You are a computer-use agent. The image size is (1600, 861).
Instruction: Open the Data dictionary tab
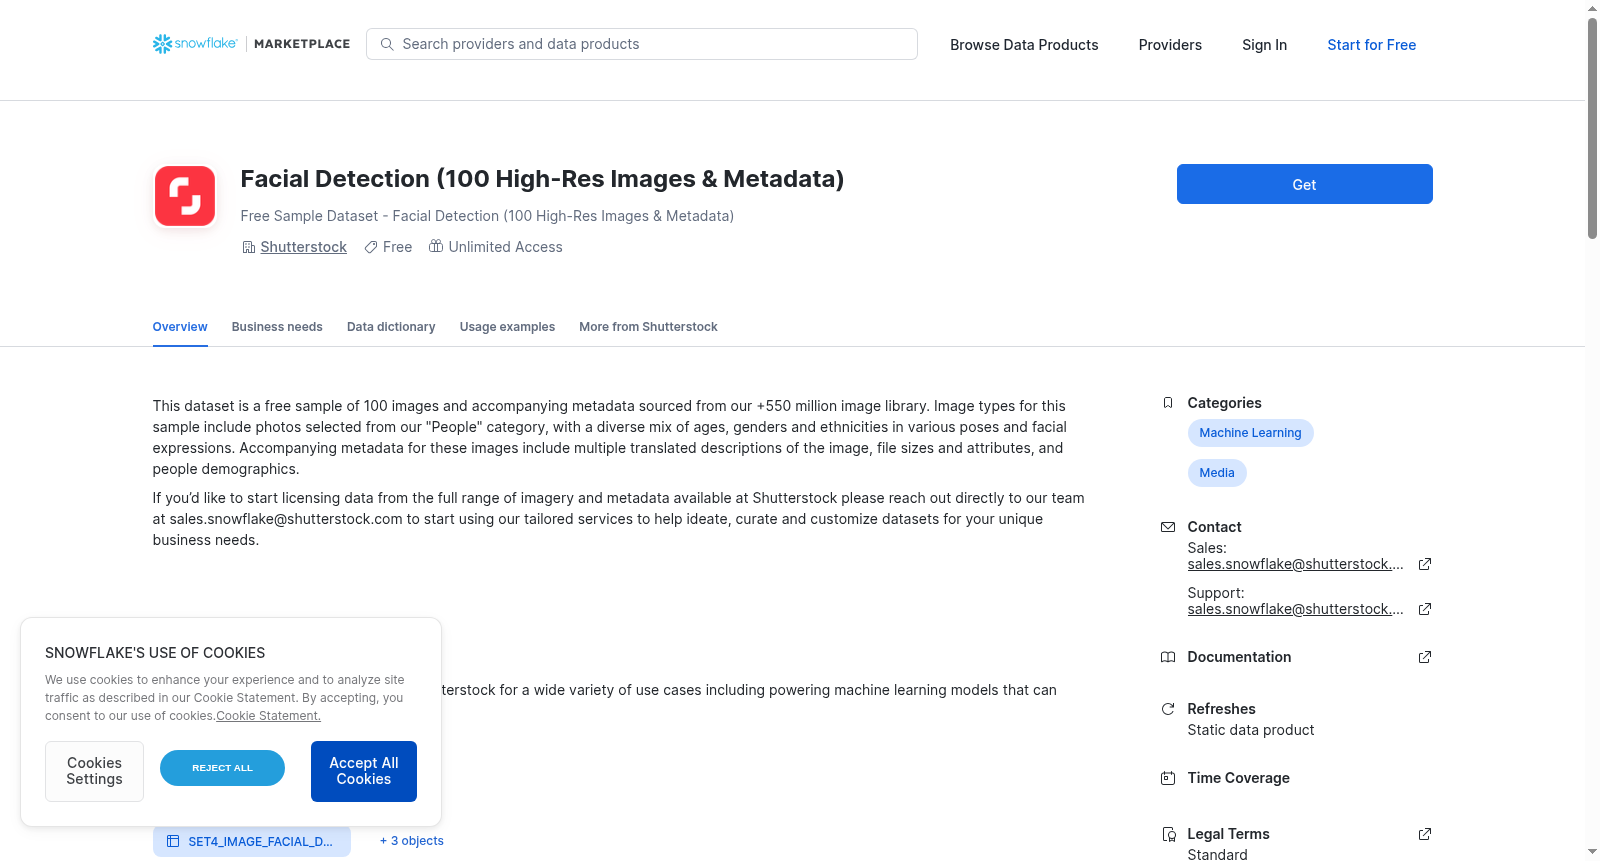point(391,327)
